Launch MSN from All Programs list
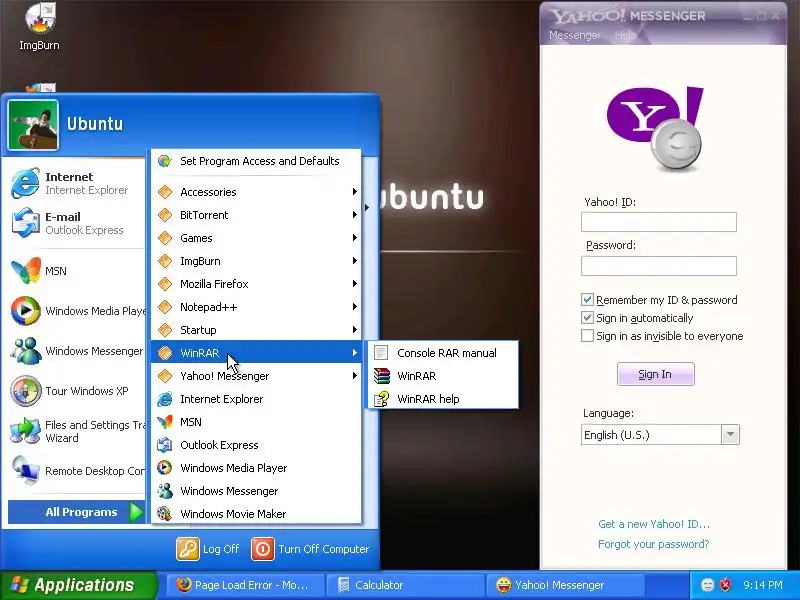Image resolution: width=800 pixels, height=600 pixels. (256, 422)
